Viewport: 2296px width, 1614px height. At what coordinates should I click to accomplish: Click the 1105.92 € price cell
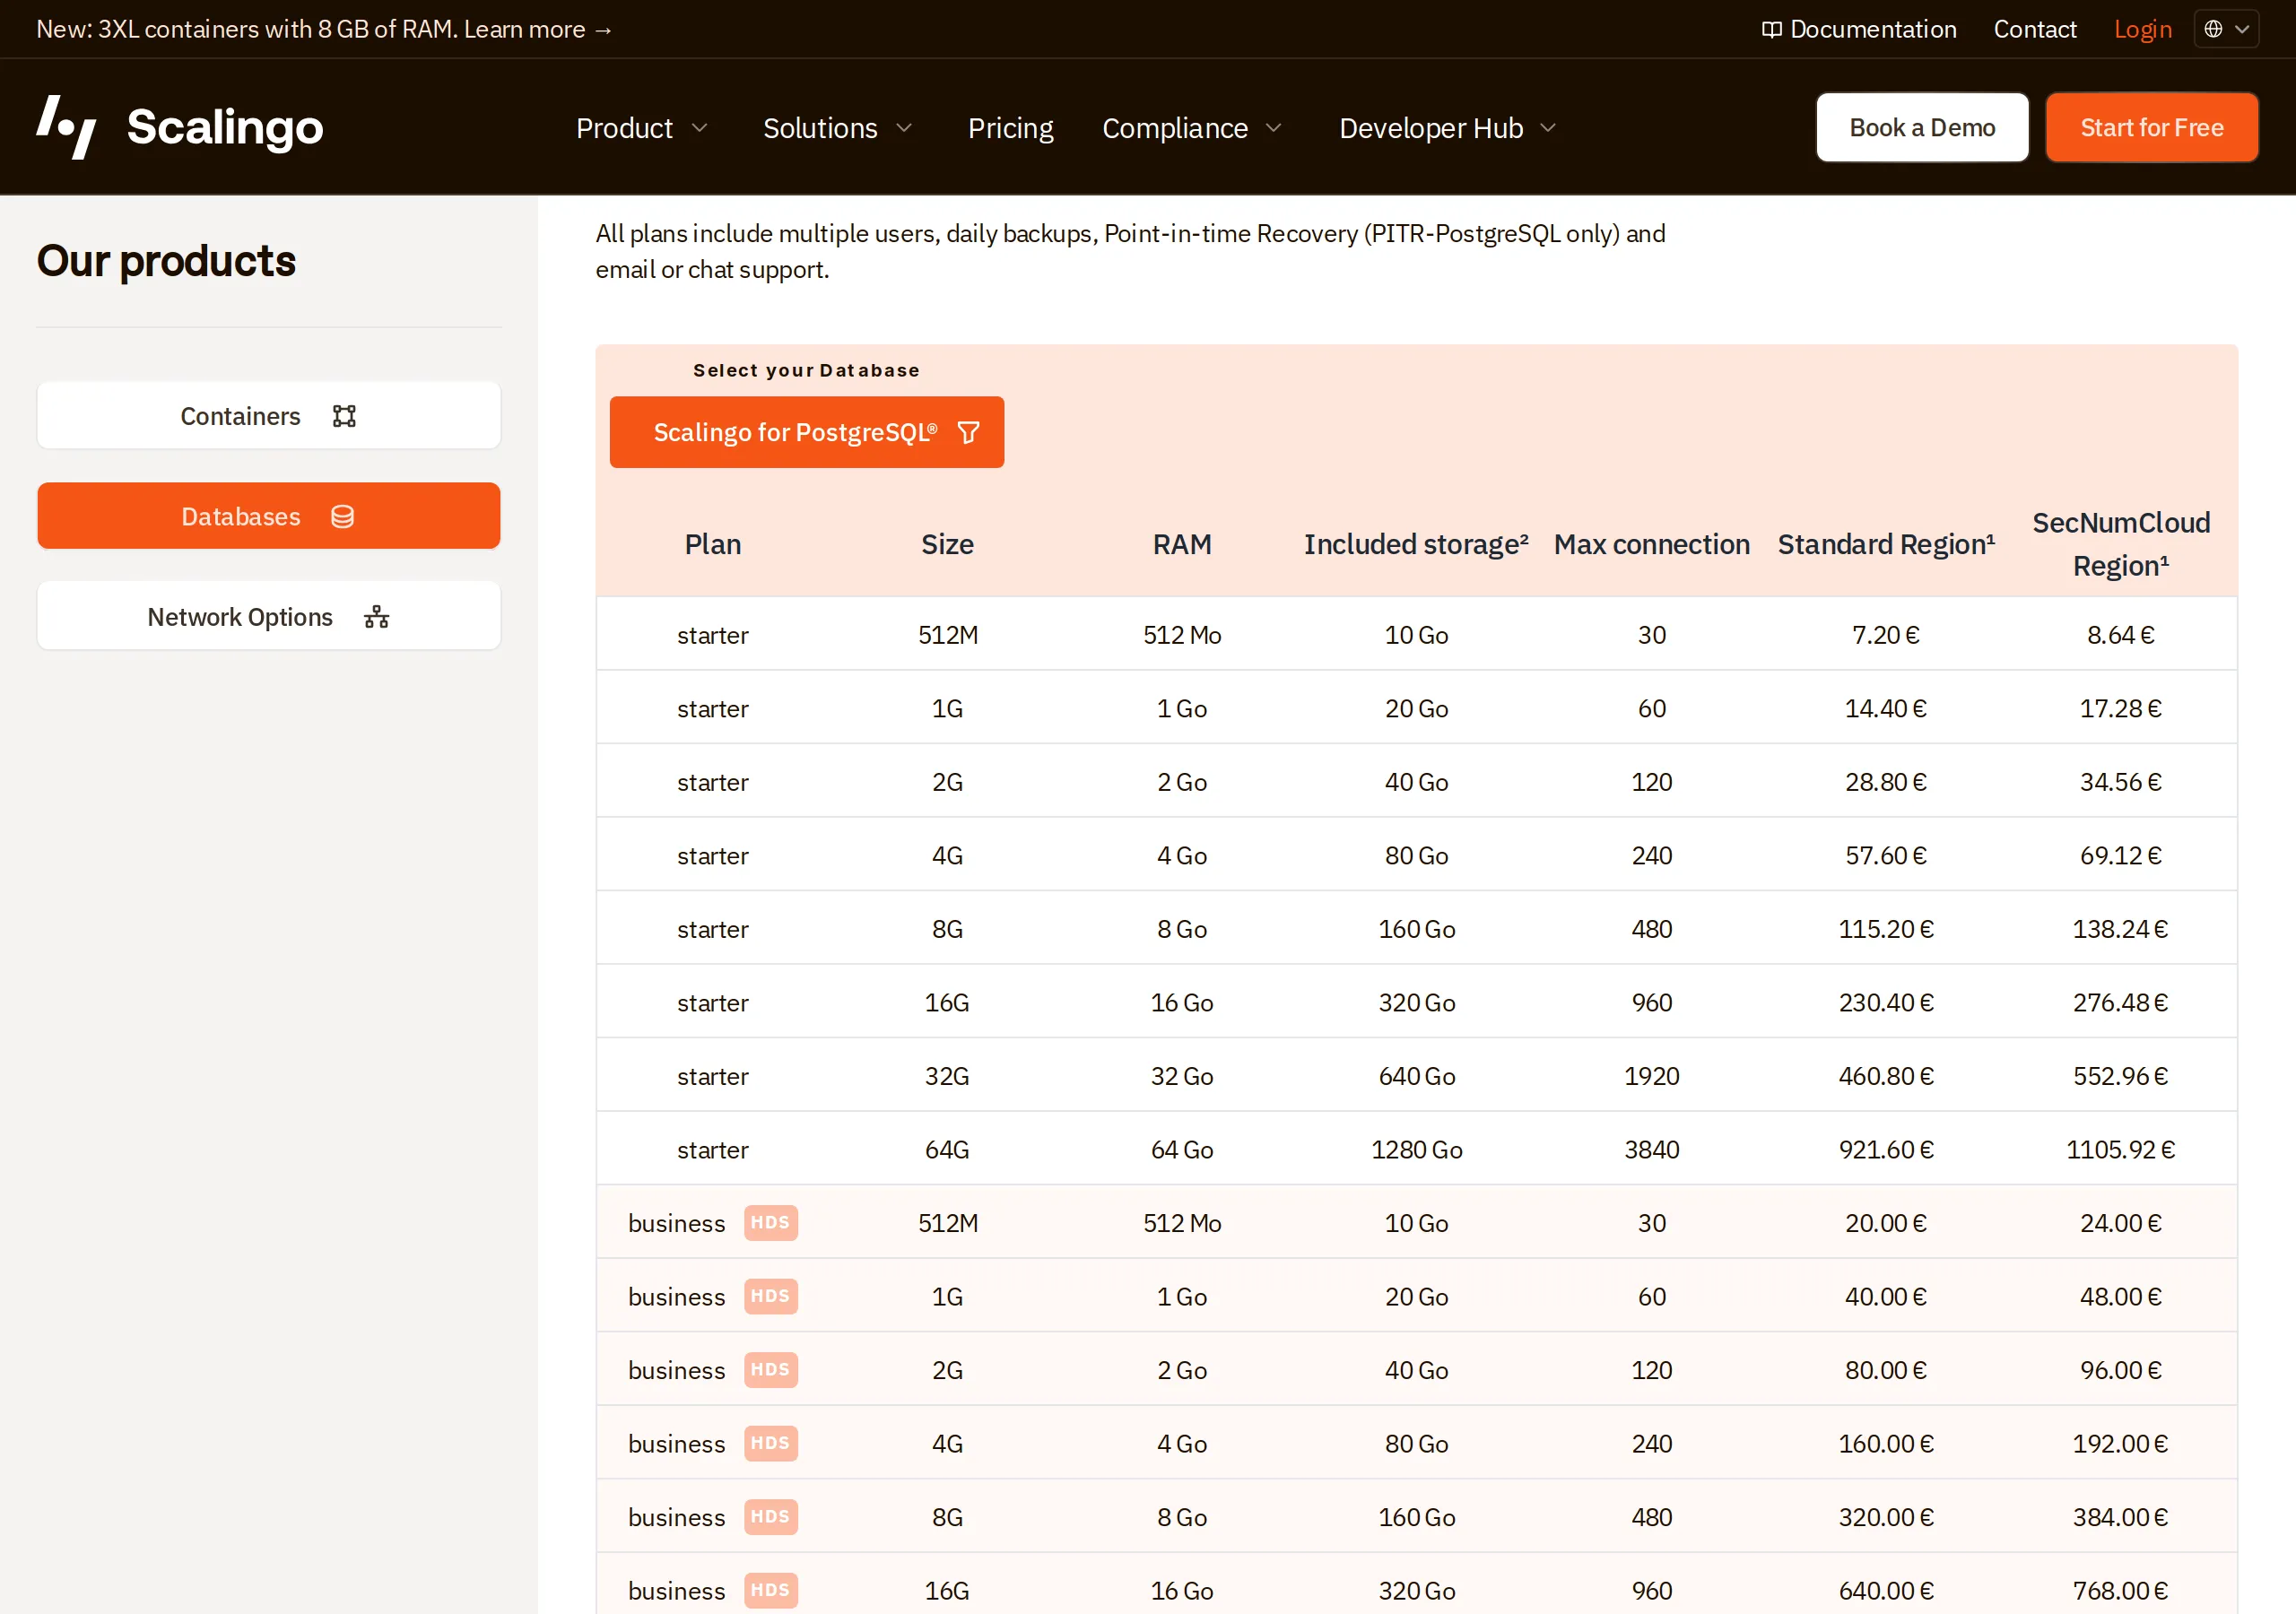tap(2121, 1149)
